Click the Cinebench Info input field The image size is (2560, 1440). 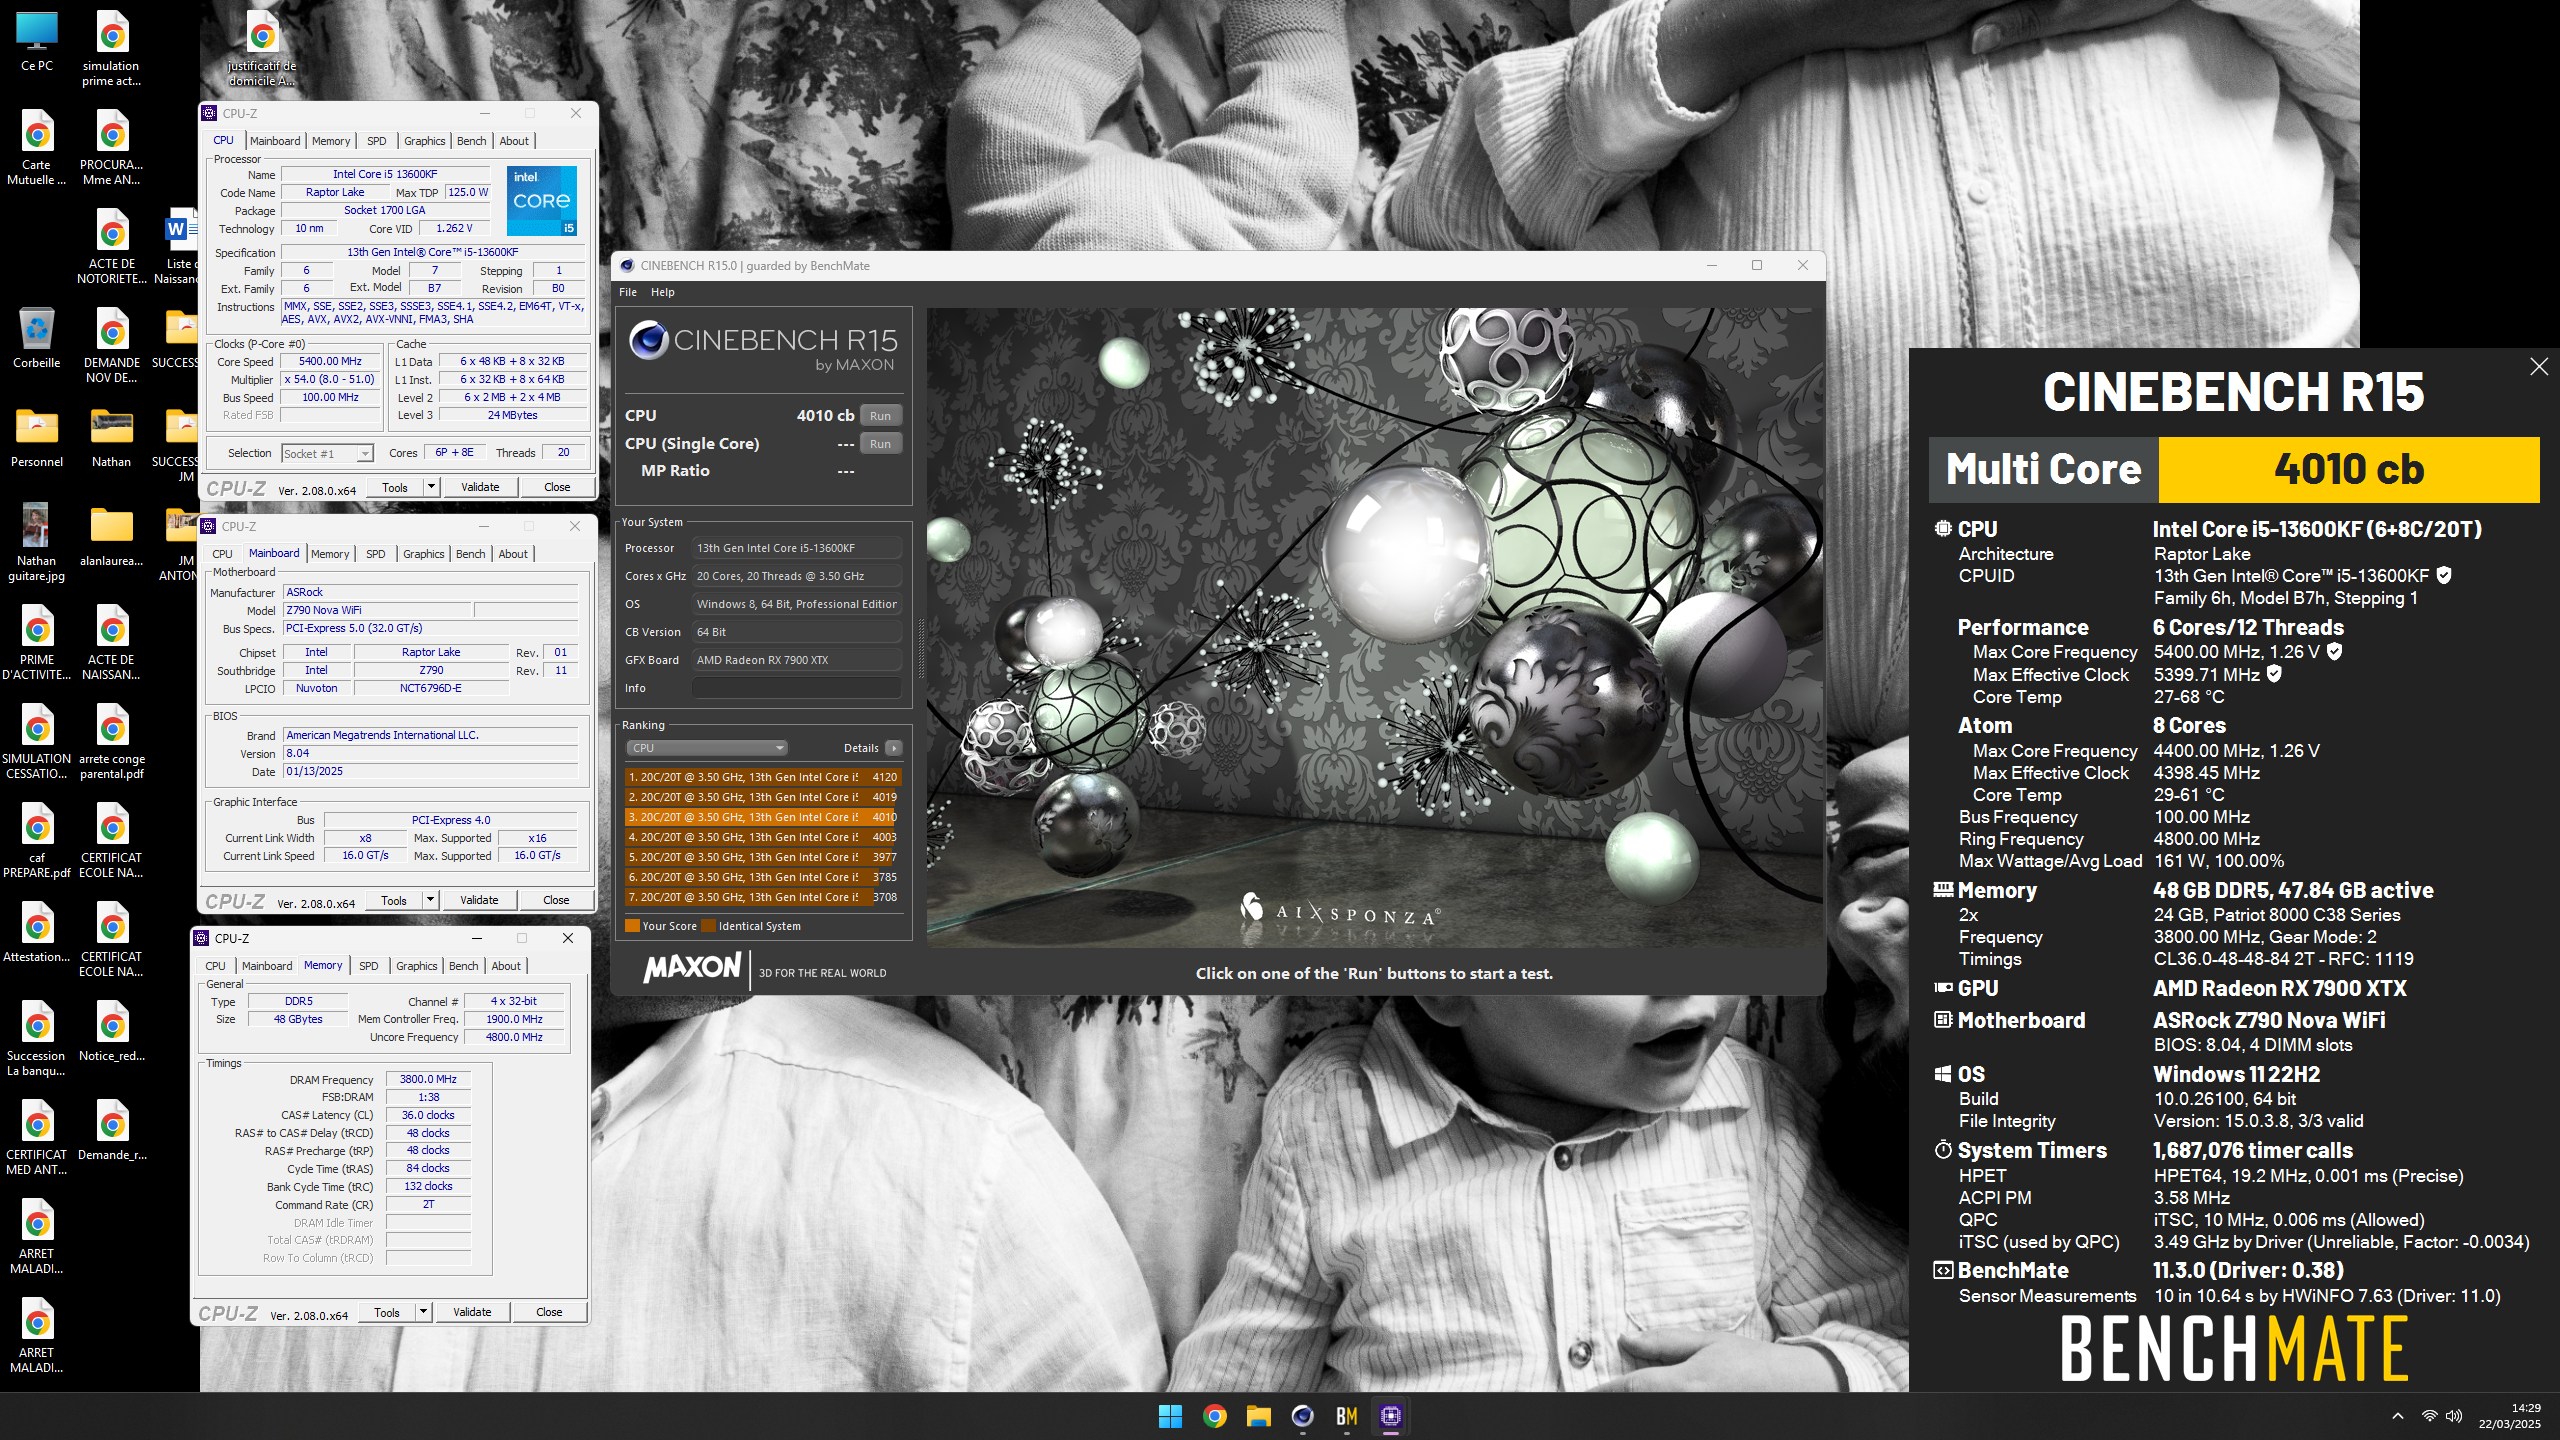(x=796, y=688)
